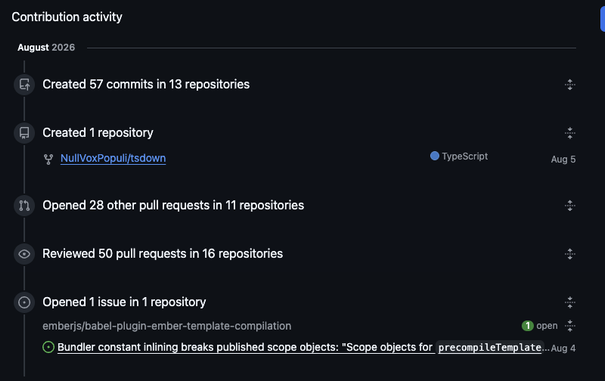The image size is (605, 381).
Task: Collapse the emberjs/babel-plugin-ember-template-compilation issue list
Action: (570, 326)
